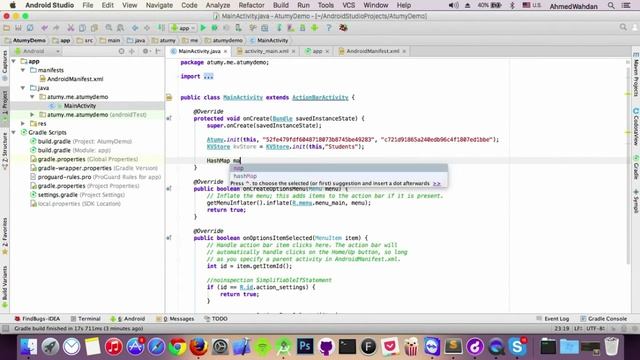
Task: Cut selection using scissors icon
Action: pyautogui.click(x=71, y=28)
